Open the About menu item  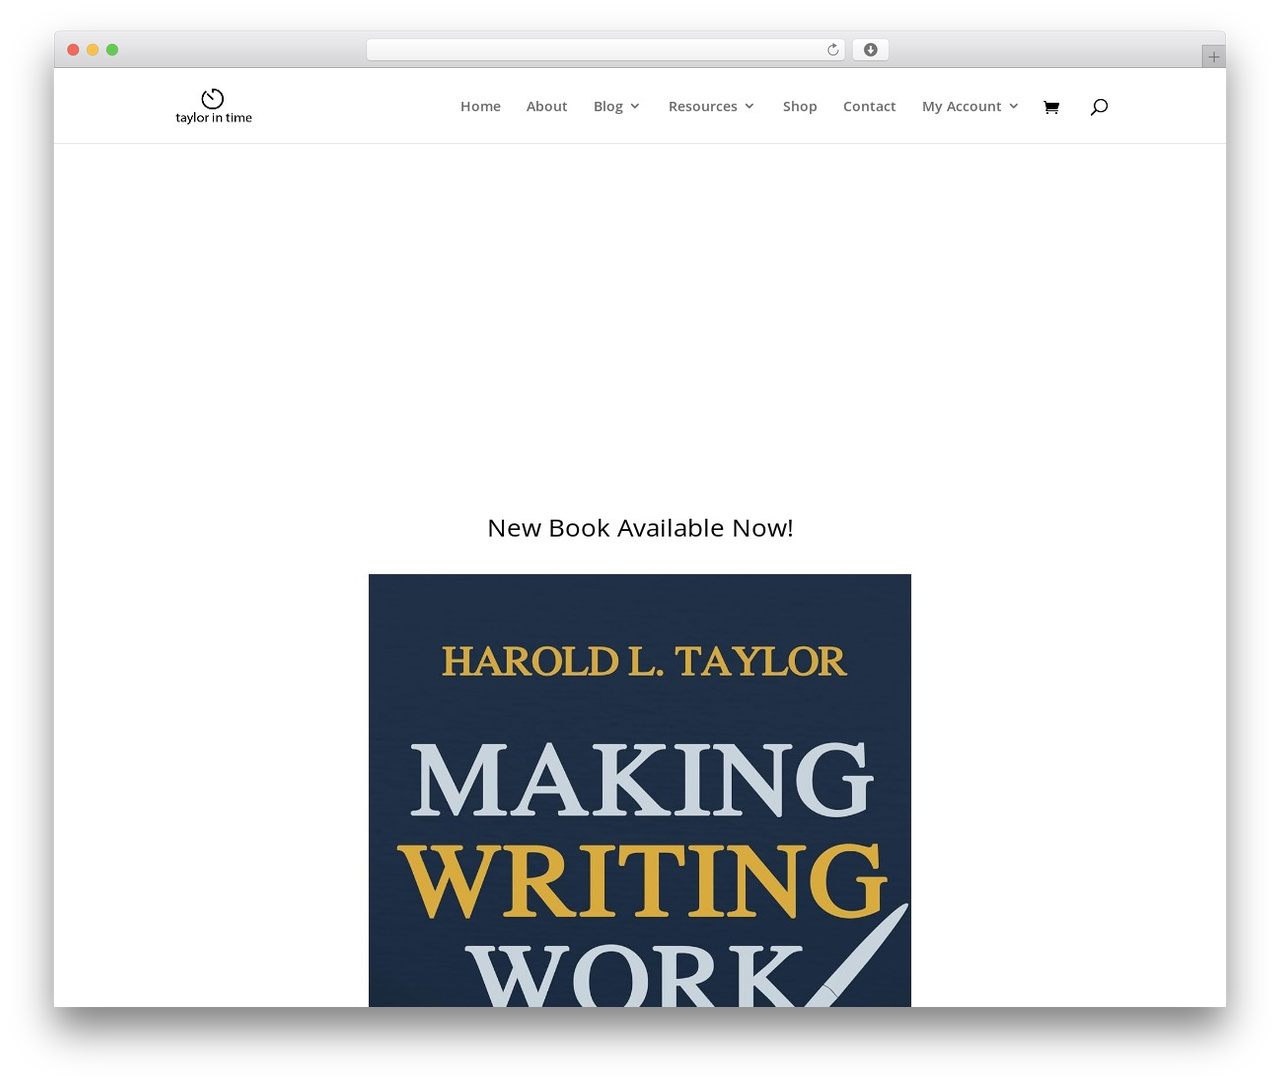[x=547, y=106]
